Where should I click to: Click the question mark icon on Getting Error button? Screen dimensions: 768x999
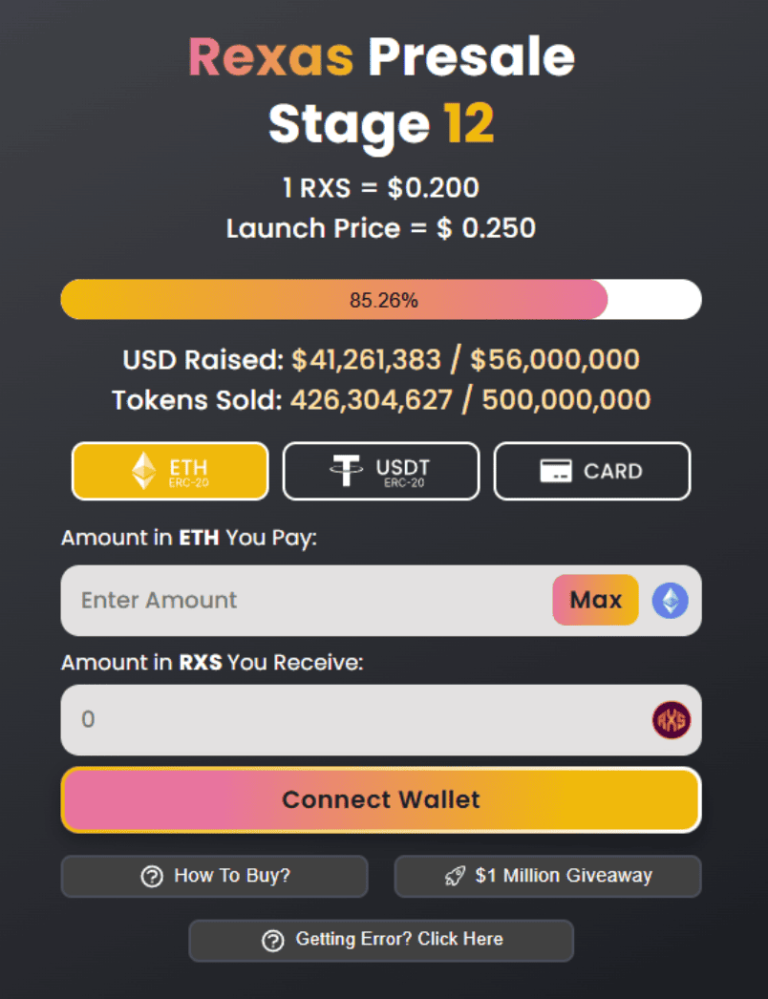coord(272,940)
